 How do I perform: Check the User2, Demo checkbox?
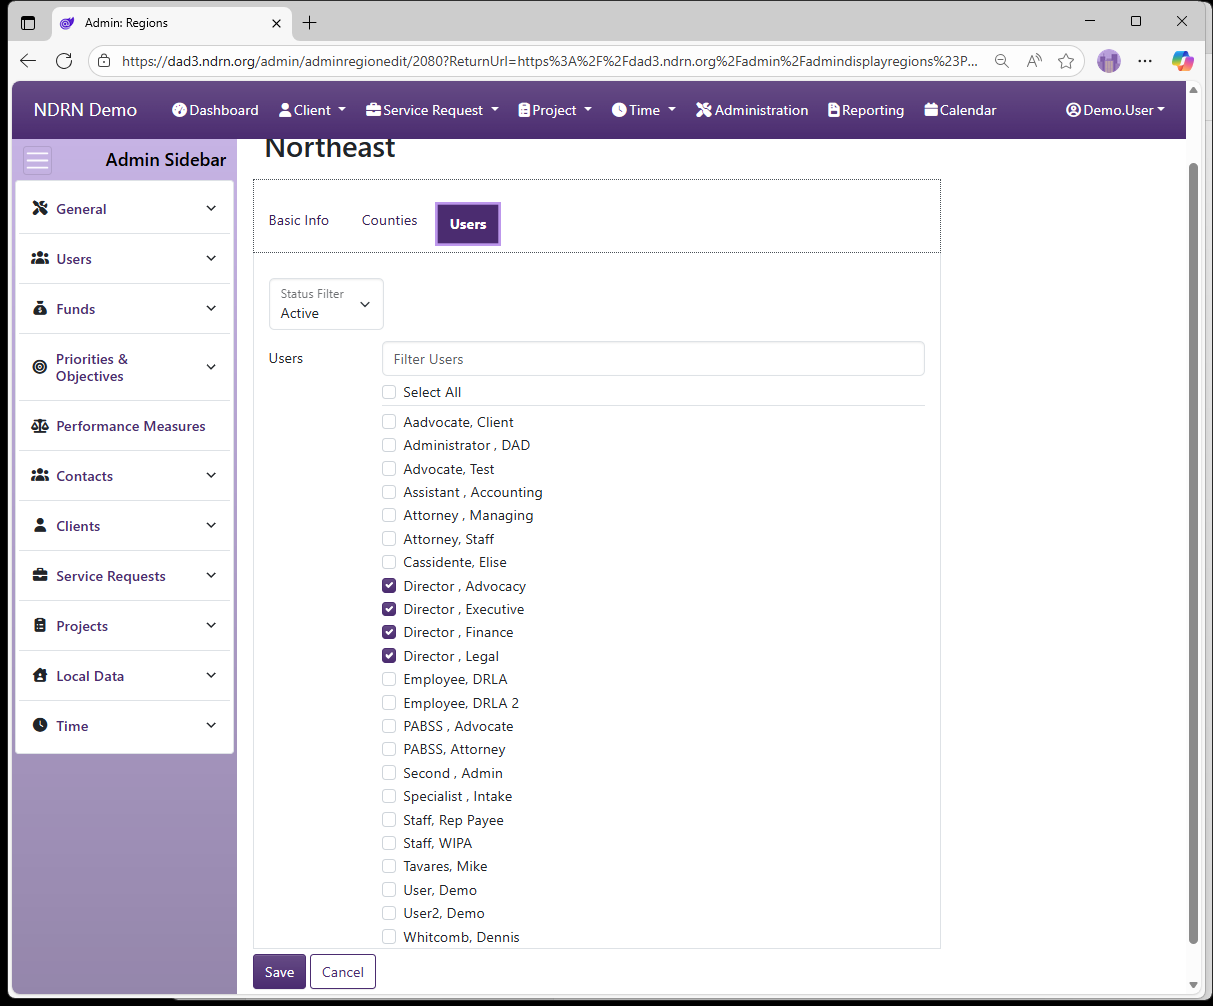389,913
